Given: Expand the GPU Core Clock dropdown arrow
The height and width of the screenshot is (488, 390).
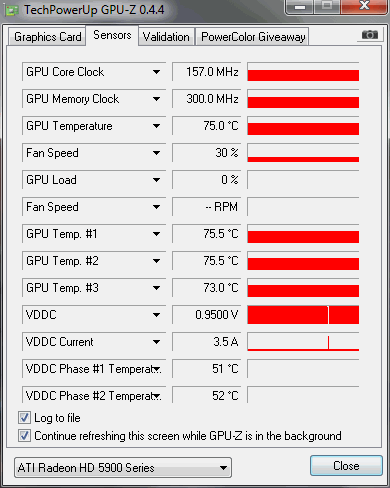Looking at the screenshot, I should click(156, 72).
